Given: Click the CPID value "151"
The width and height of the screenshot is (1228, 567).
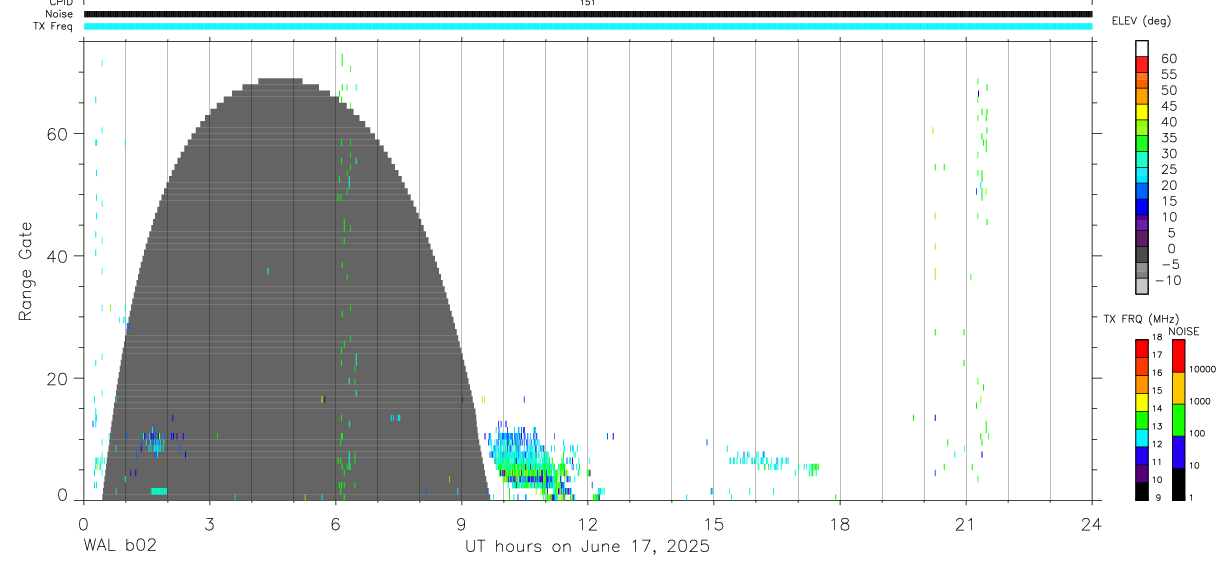Looking at the screenshot, I should [587, 3].
